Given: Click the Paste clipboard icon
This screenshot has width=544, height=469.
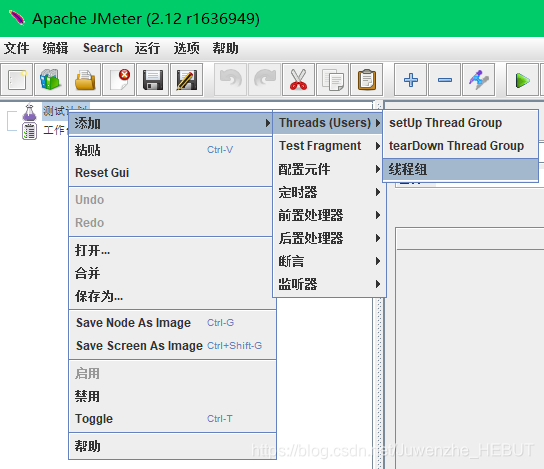Looking at the screenshot, I should [366, 80].
